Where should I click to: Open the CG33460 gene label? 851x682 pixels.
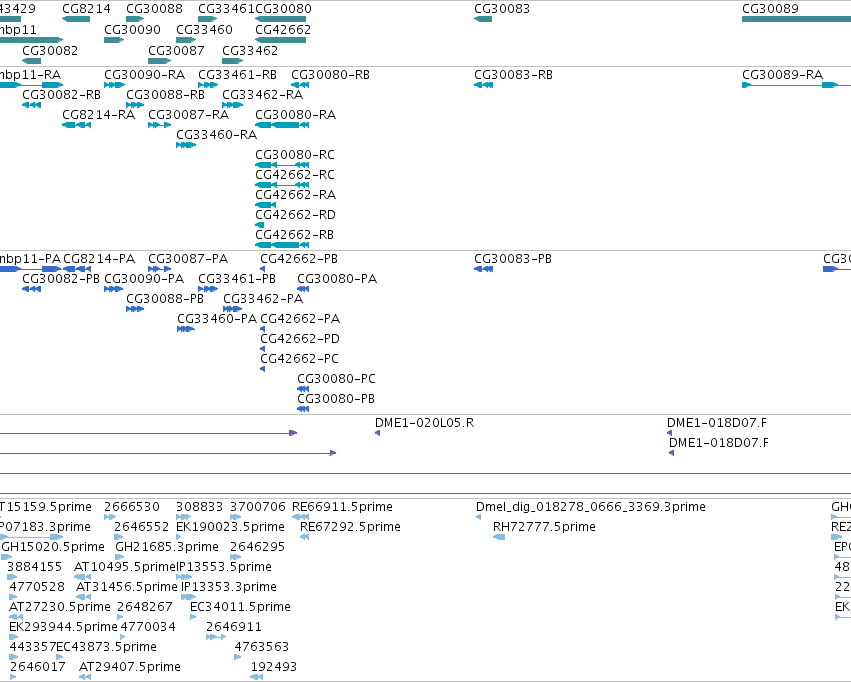click(x=205, y=29)
